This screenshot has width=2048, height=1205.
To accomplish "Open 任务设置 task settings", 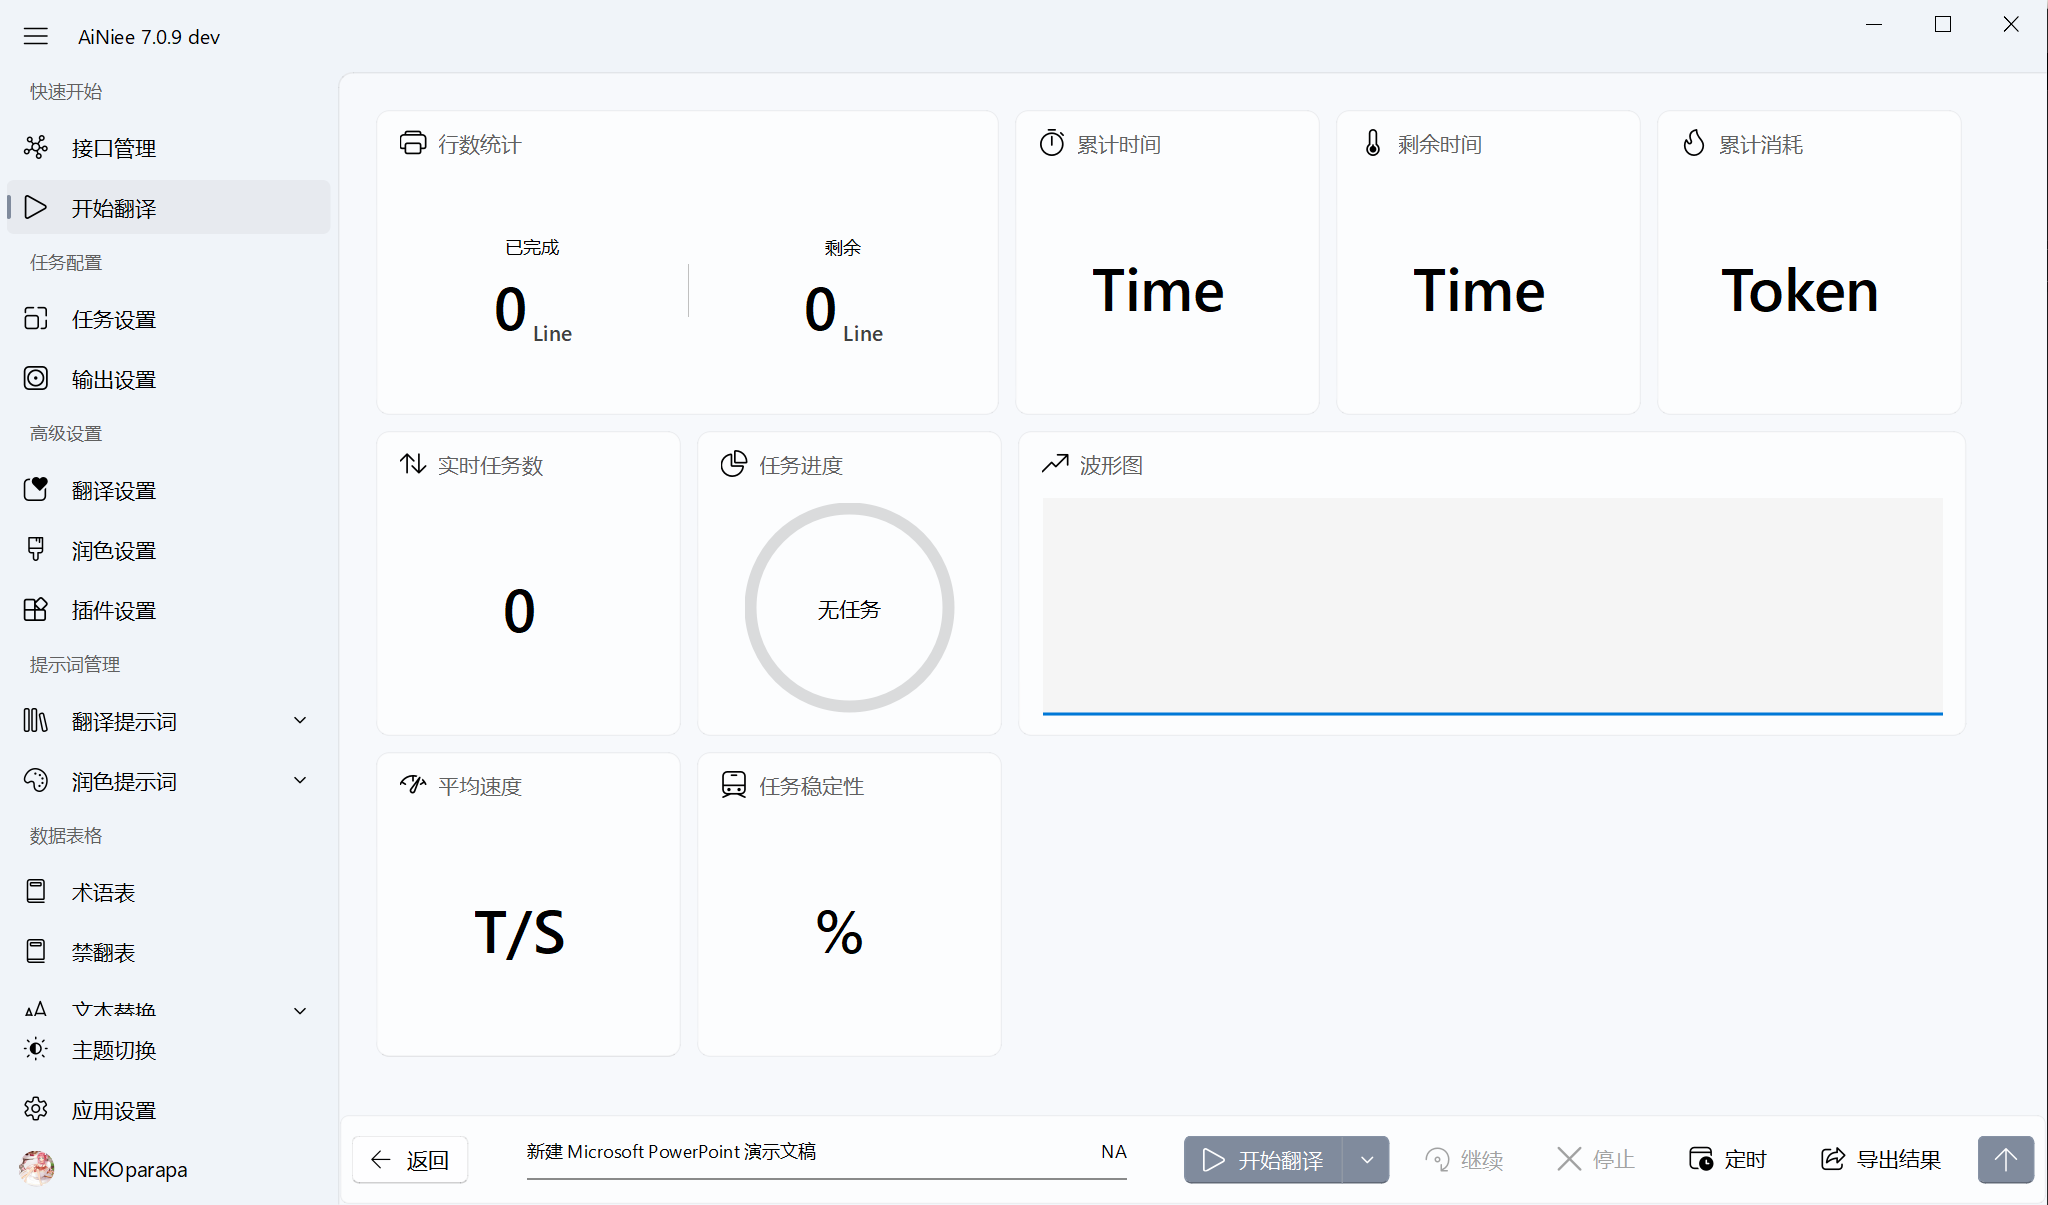I will [113, 319].
